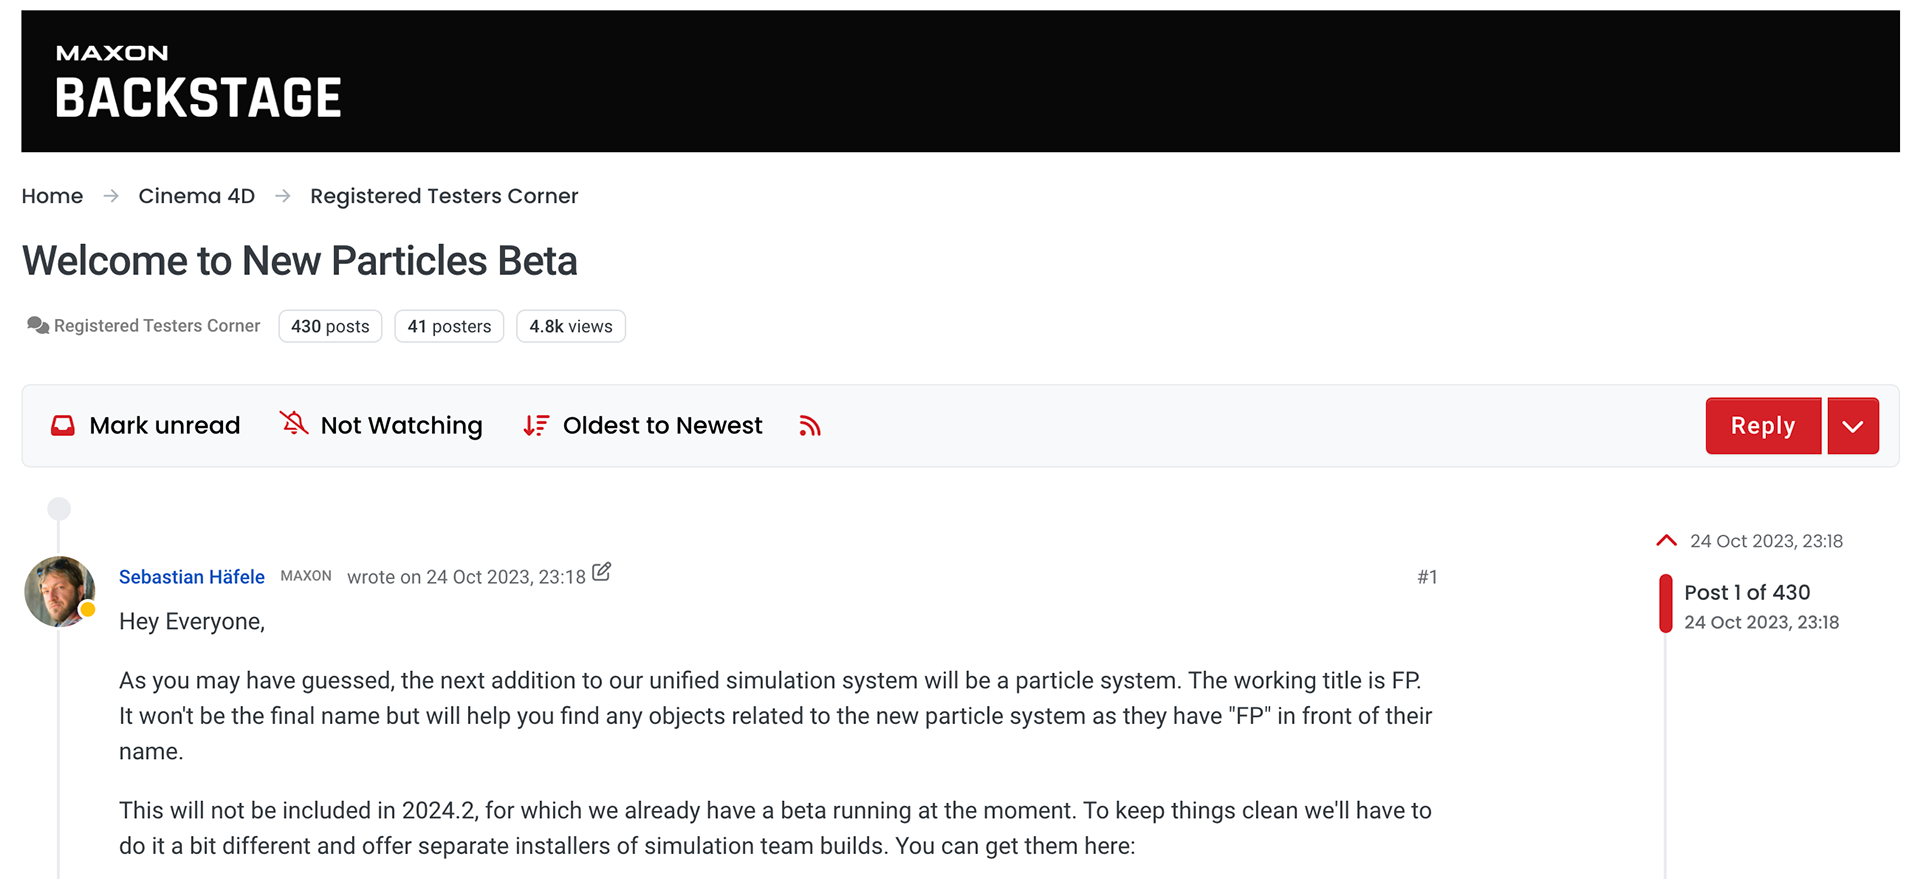Image resolution: width=1920 pixels, height=879 pixels.
Task: Click the RSS feed icon
Action: click(810, 426)
